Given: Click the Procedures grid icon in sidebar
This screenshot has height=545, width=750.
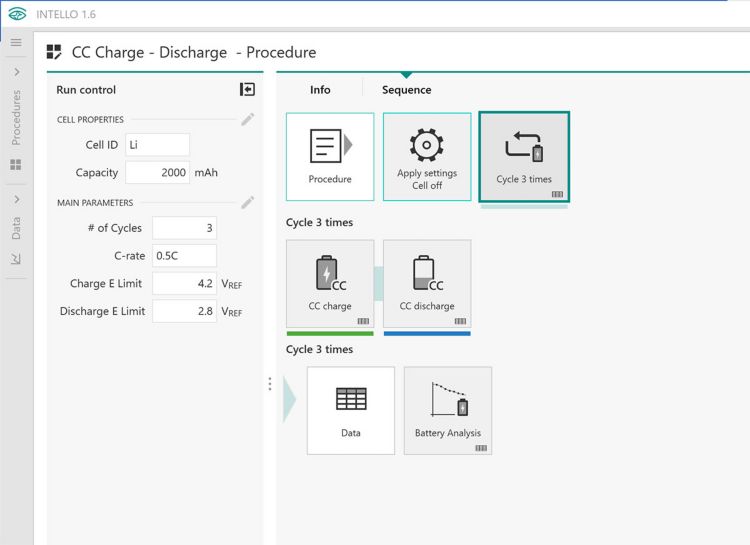Looking at the screenshot, I should pyautogui.click(x=16, y=164).
